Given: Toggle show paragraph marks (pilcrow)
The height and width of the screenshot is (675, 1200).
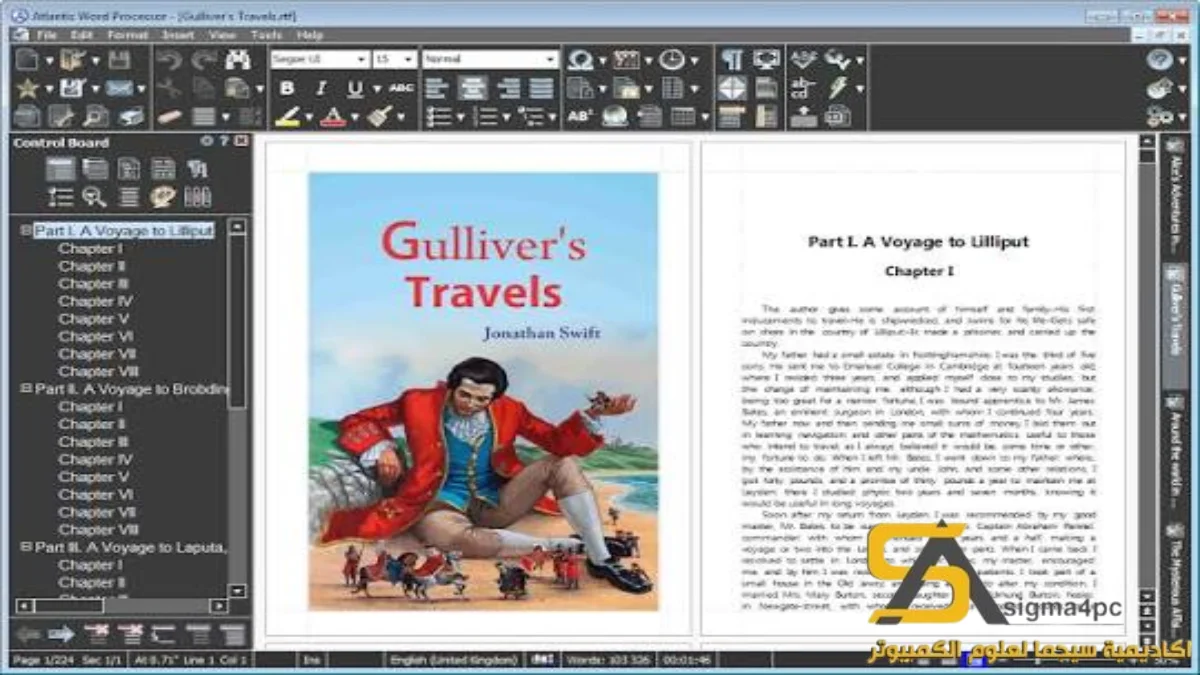Looking at the screenshot, I should [732, 60].
